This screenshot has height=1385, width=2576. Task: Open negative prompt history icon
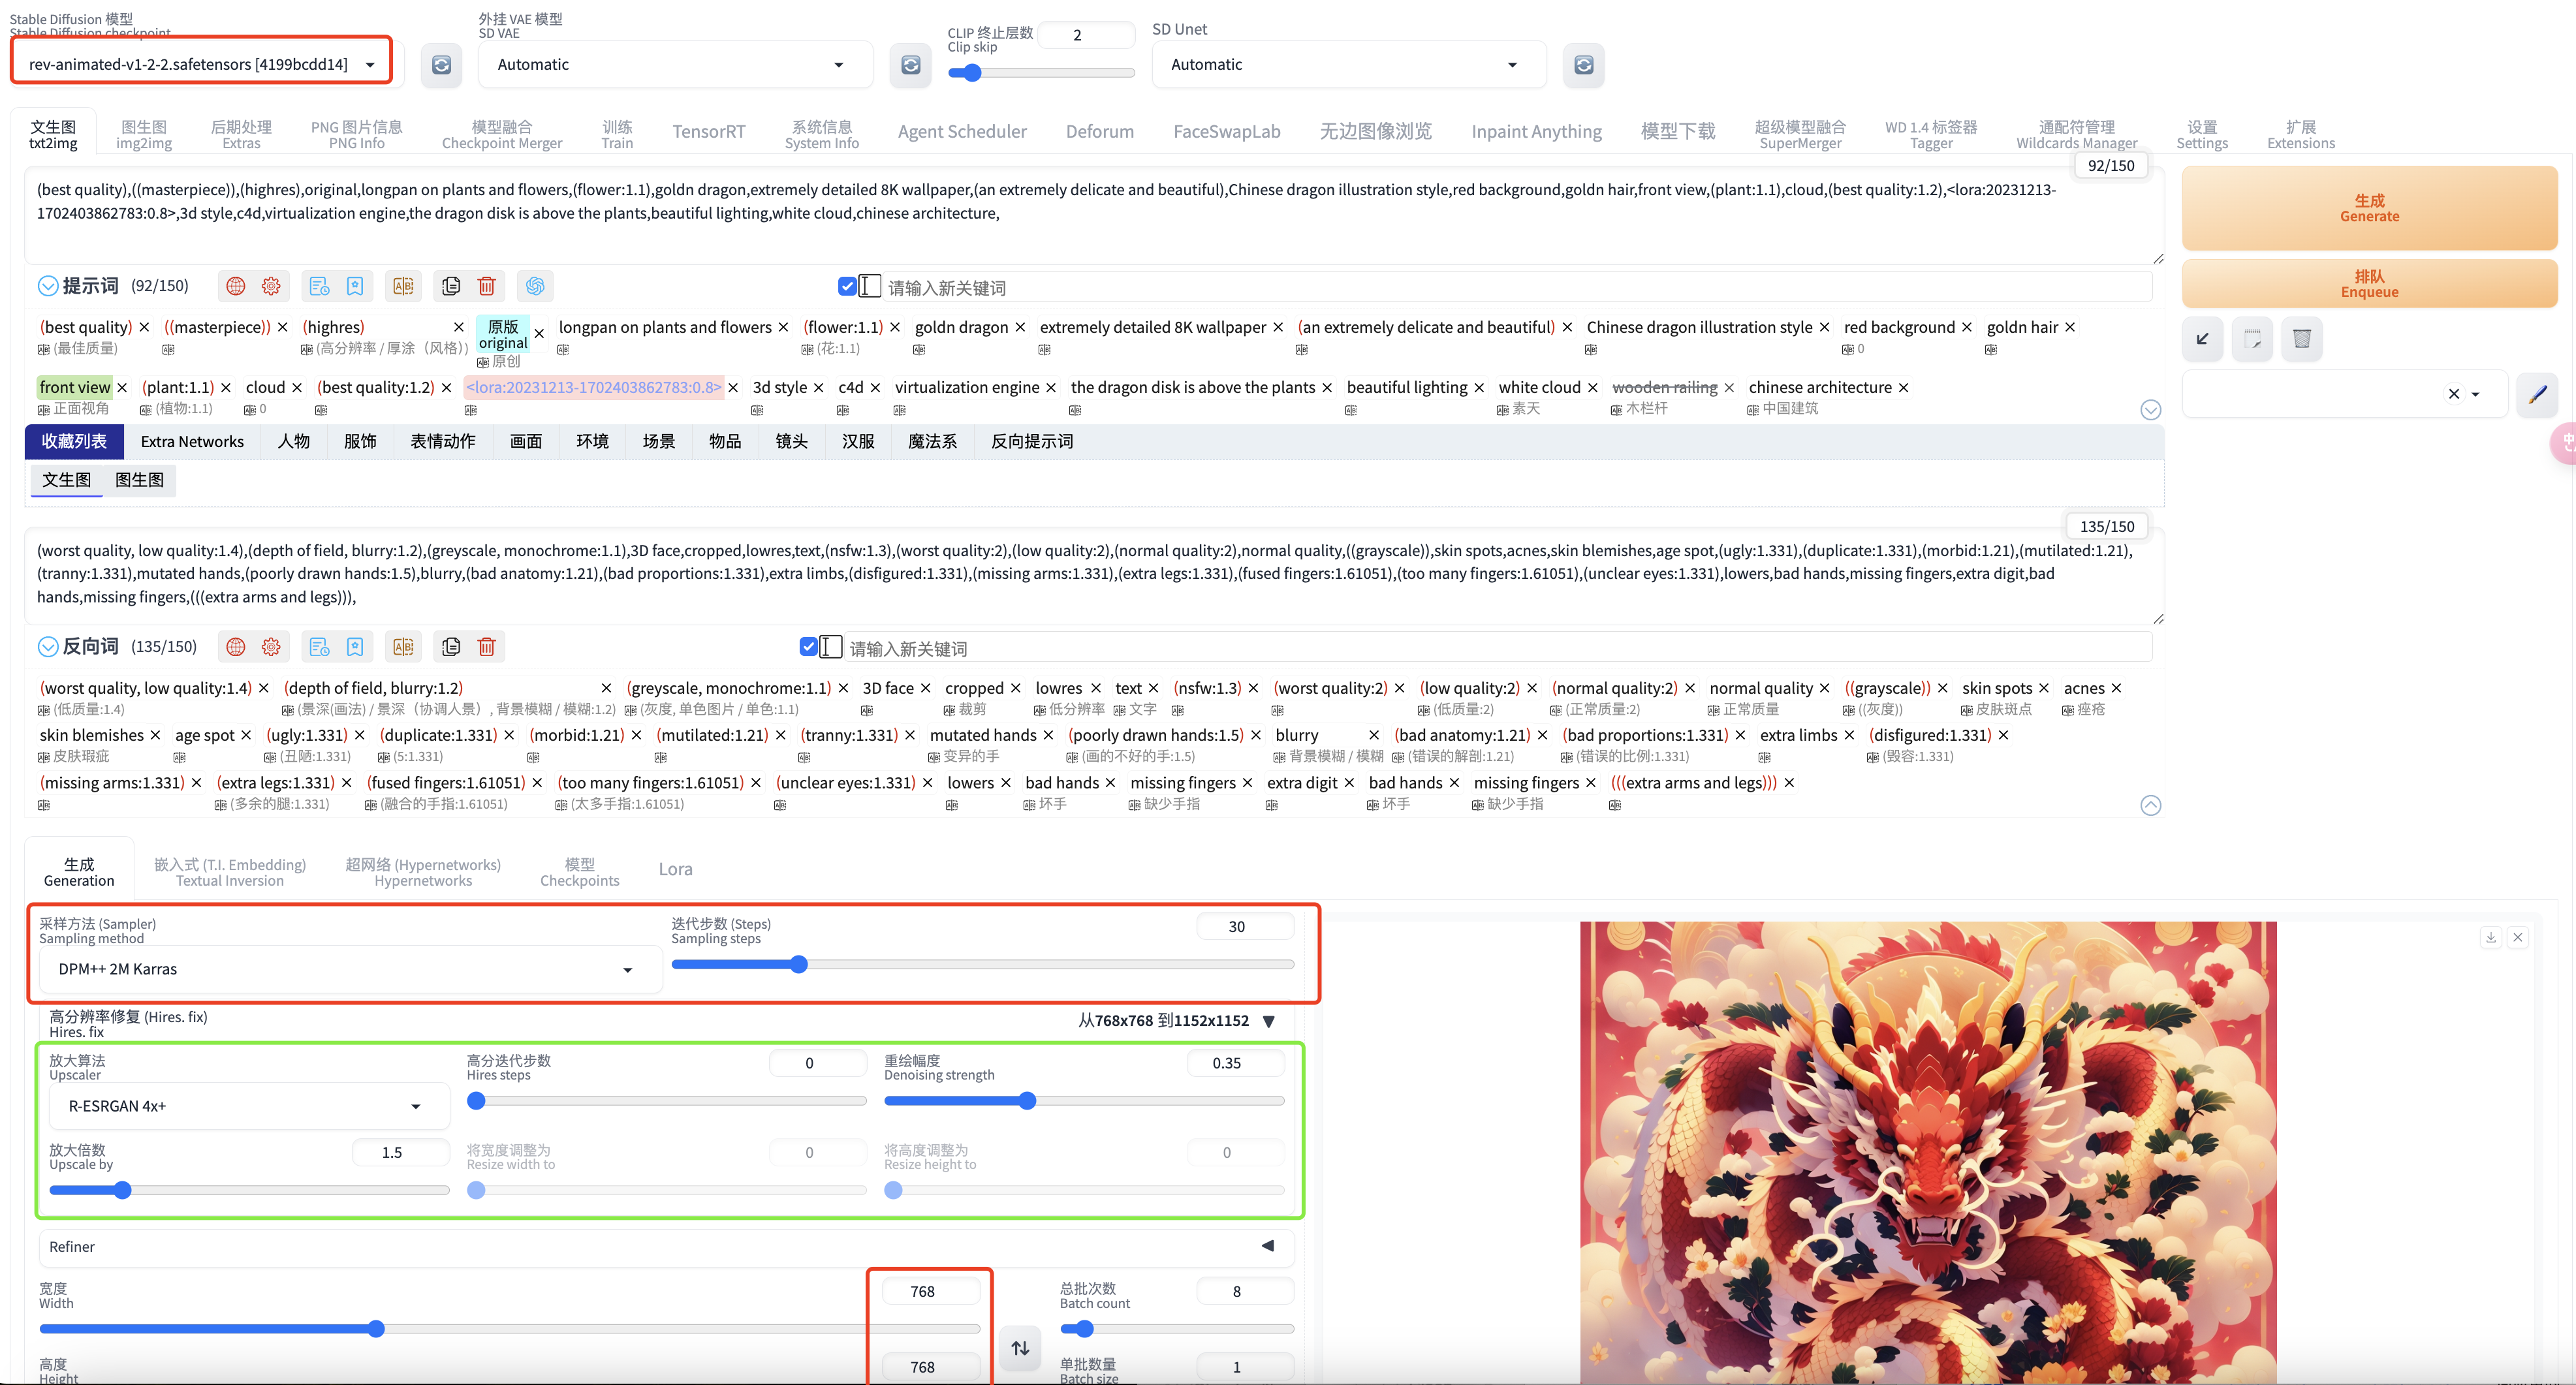point(319,647)
